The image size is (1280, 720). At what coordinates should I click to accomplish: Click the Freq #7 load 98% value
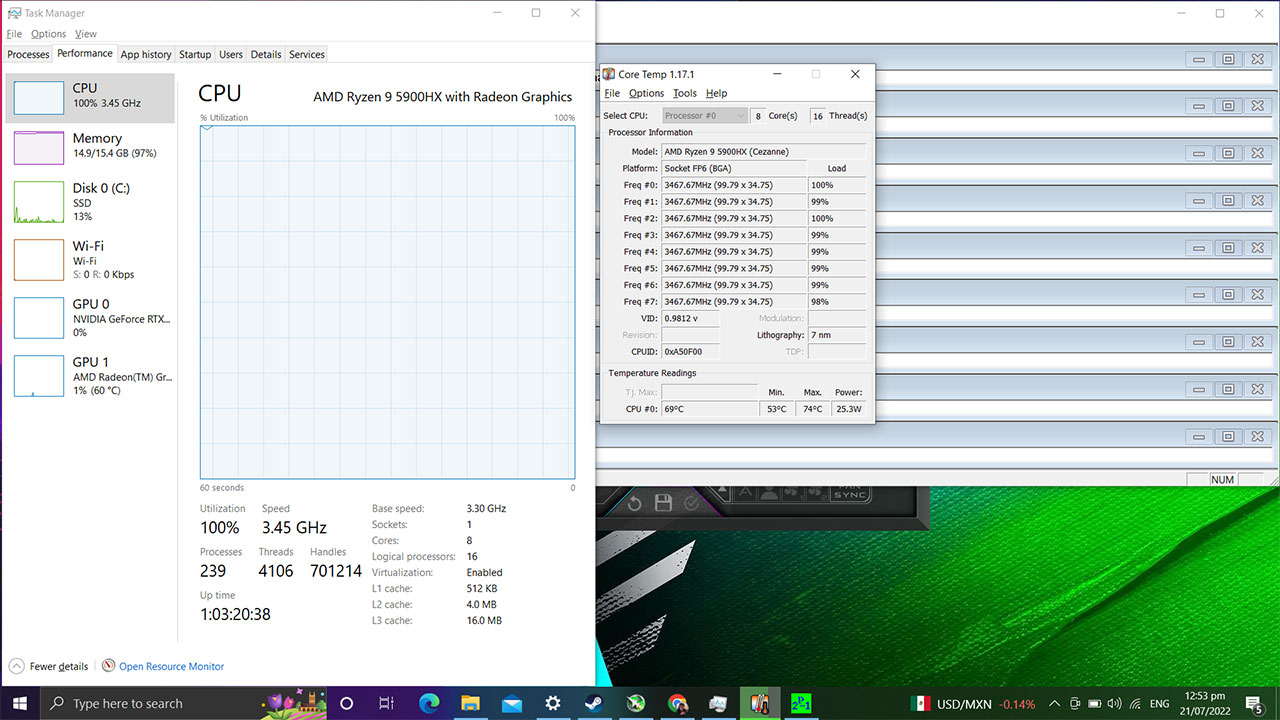837,302
